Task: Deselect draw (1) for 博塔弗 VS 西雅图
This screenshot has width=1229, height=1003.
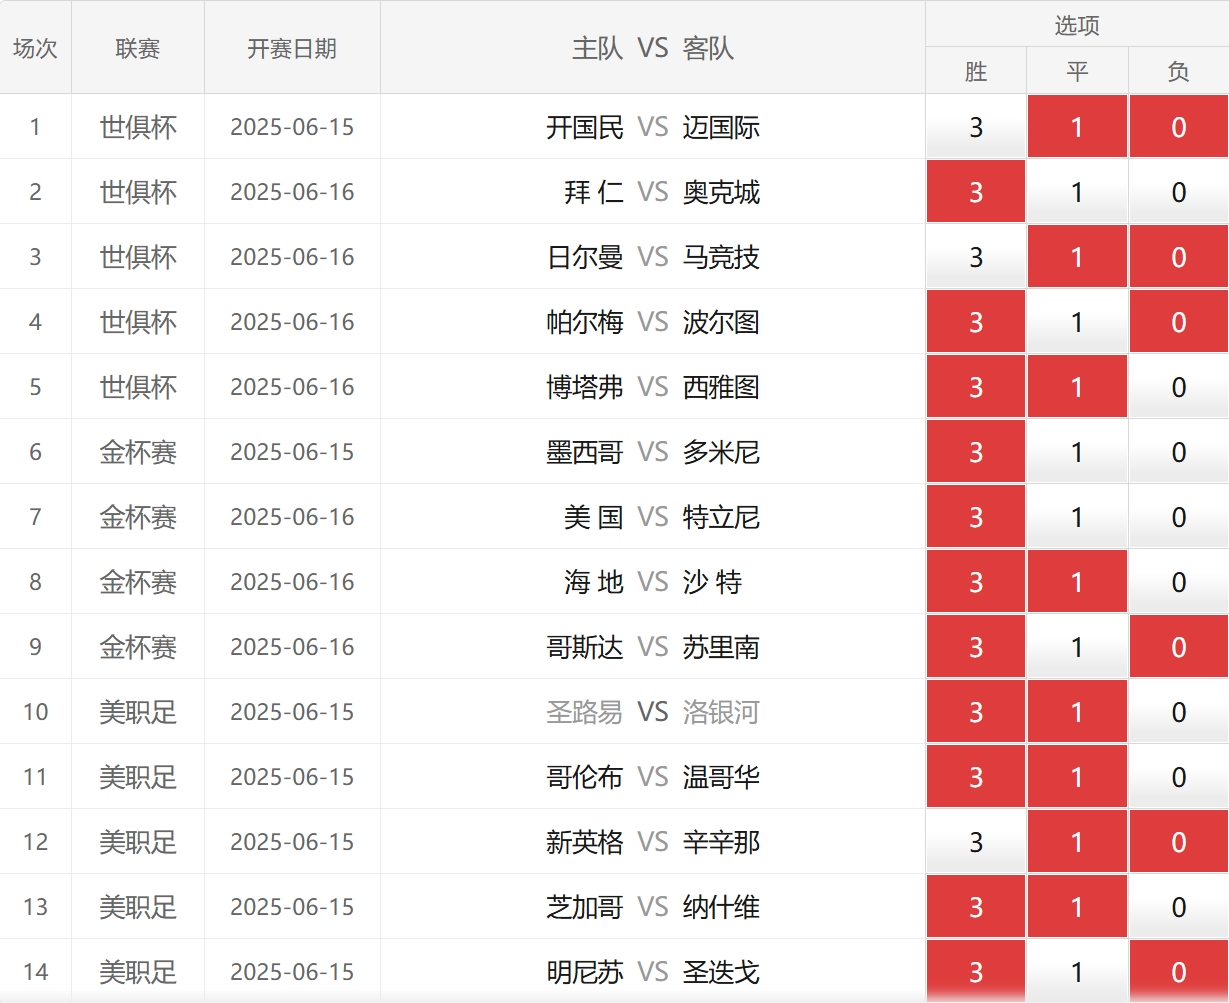Action: pos(1077,387)
